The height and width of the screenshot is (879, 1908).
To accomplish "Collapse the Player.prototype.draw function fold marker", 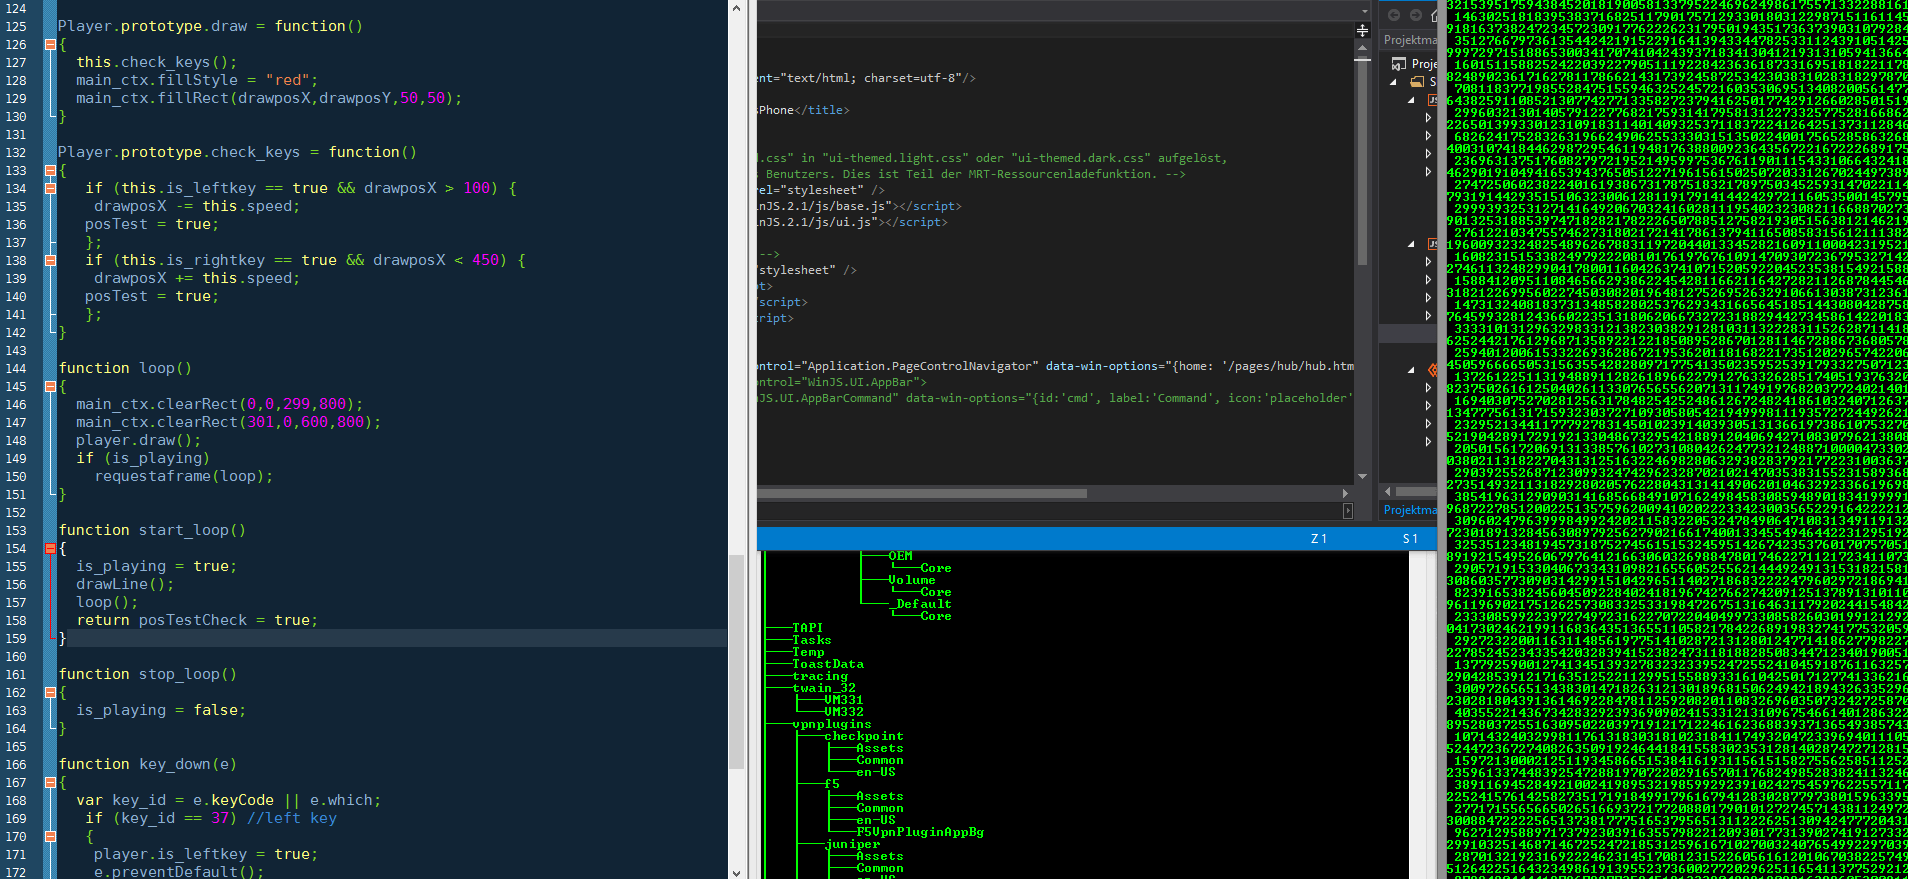I will click(50, 44).
